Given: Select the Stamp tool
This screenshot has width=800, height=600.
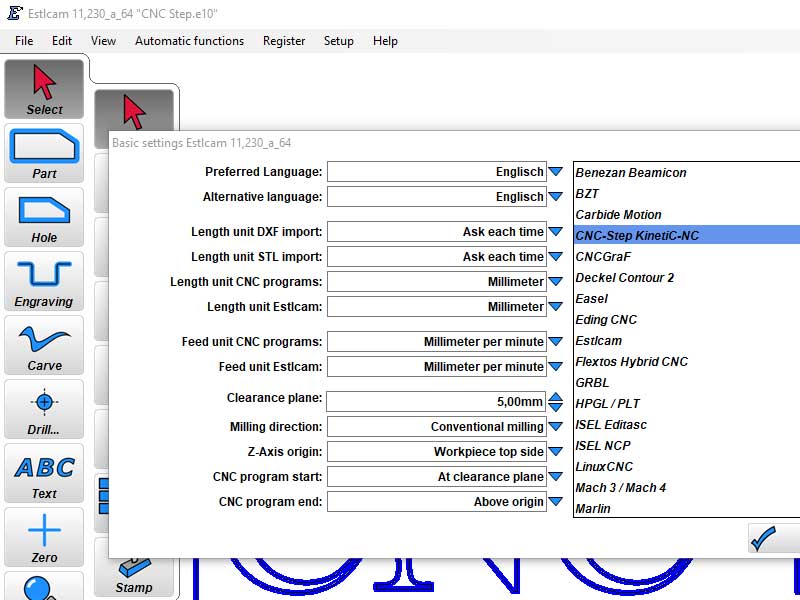Looking at the screenshot, I should coord(134,570).
